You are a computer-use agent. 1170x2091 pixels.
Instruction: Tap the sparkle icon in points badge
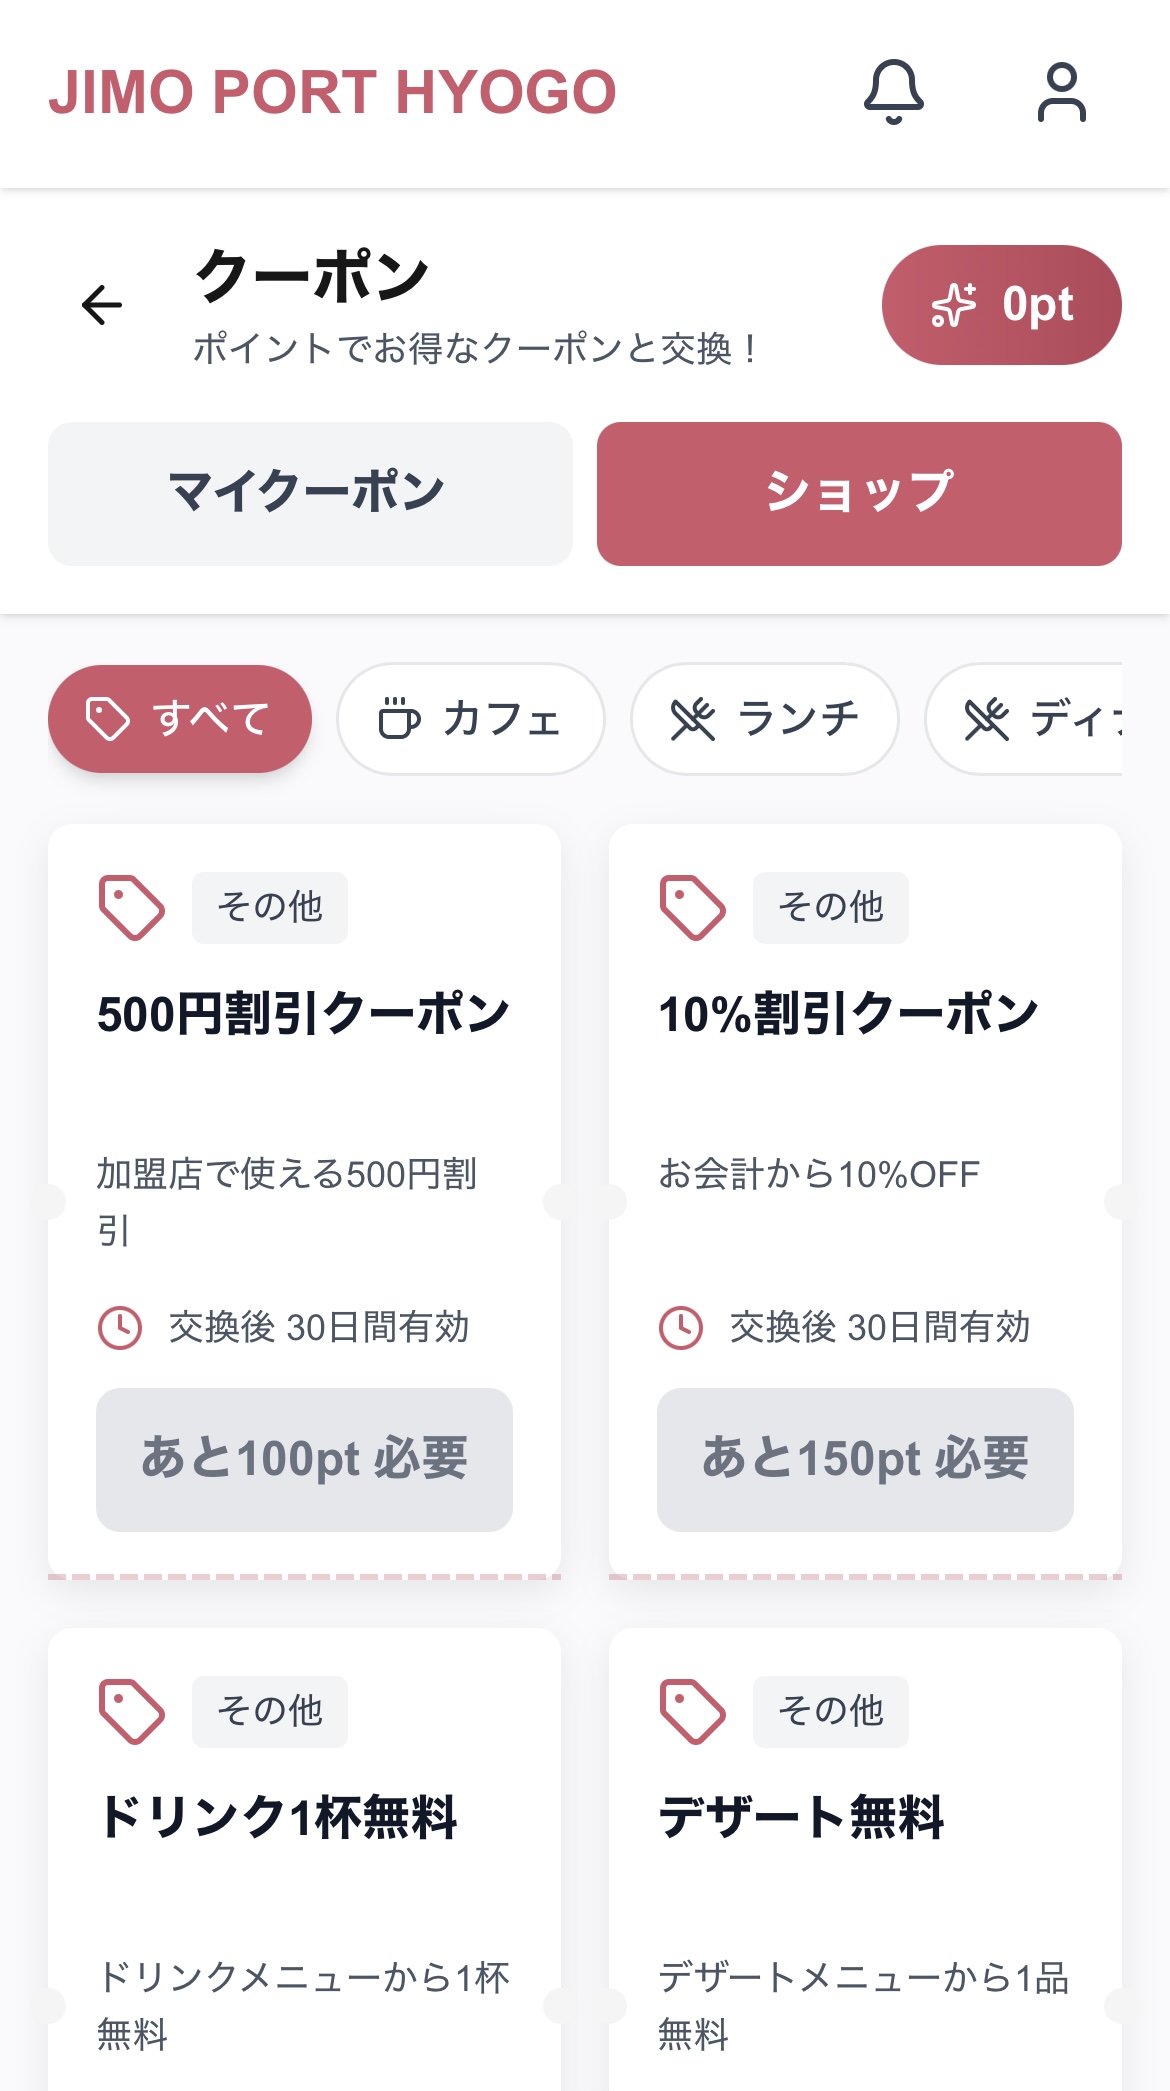953,305
